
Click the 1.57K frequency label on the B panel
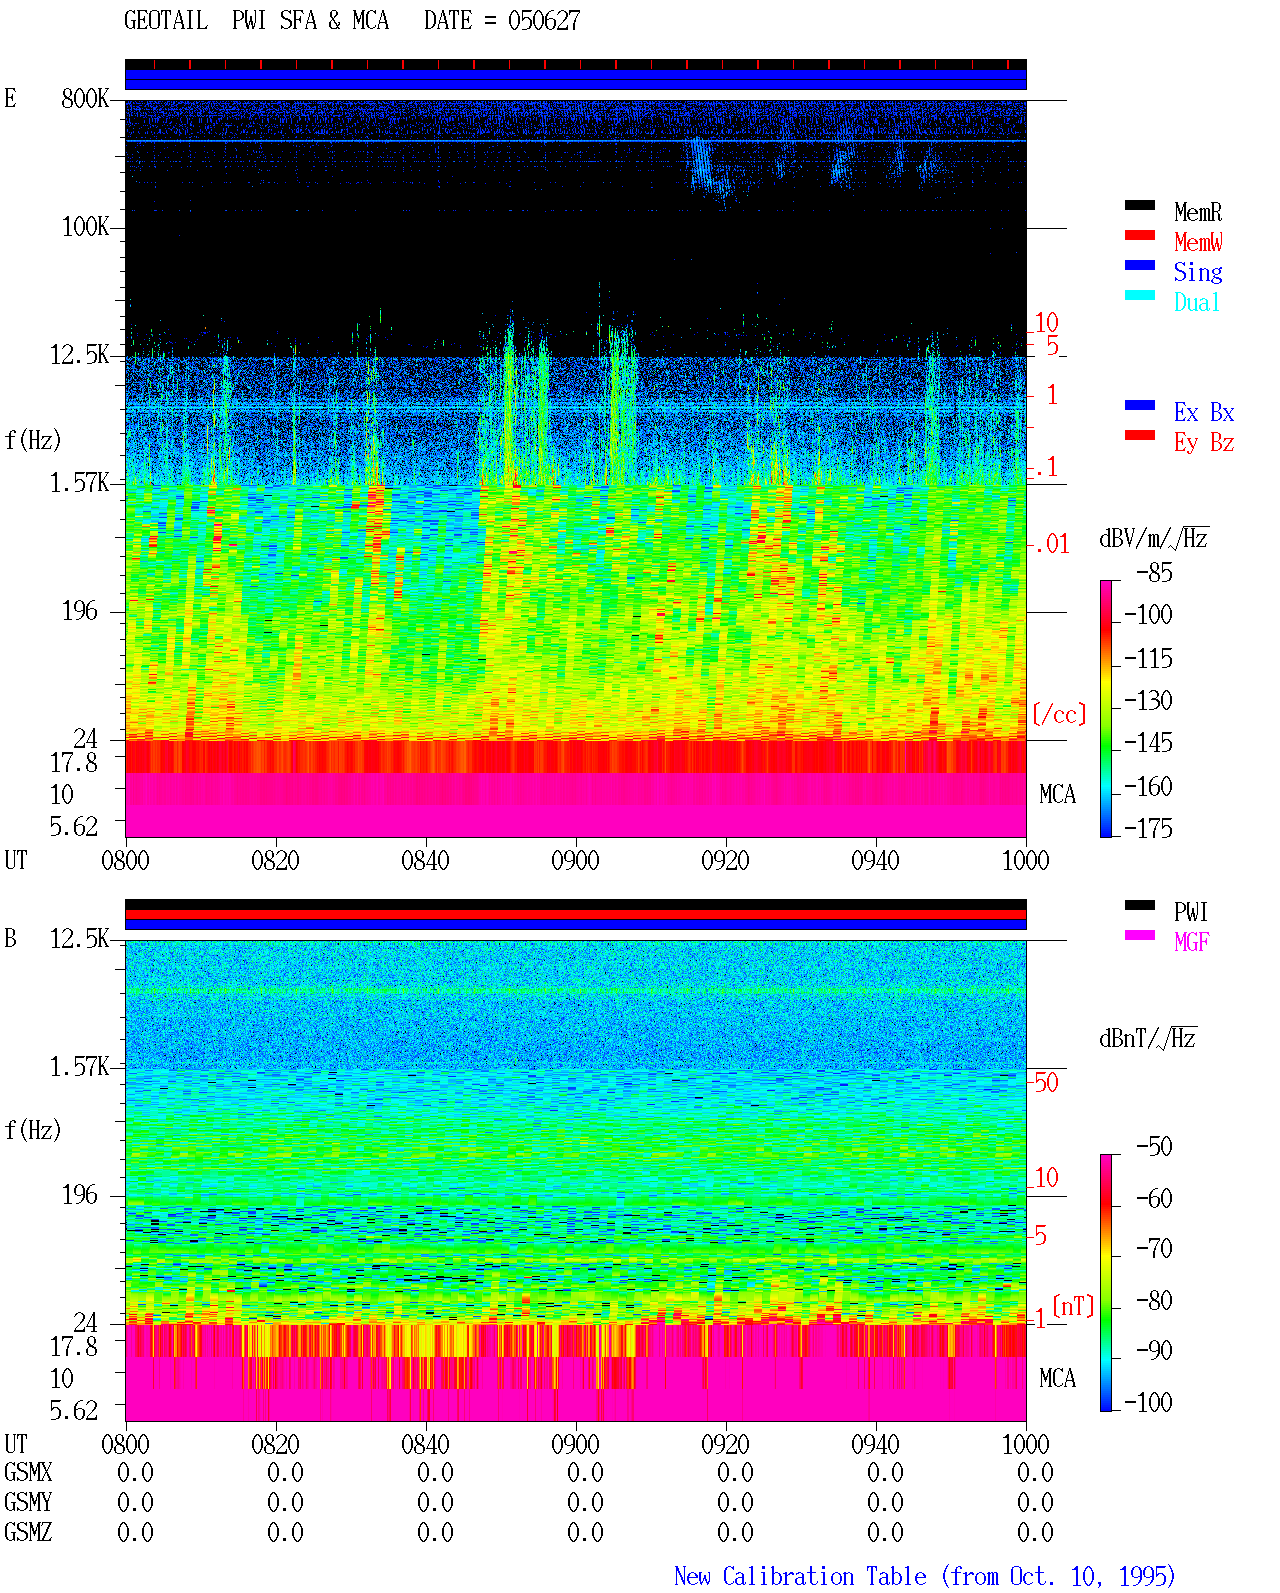point(79,1067)
